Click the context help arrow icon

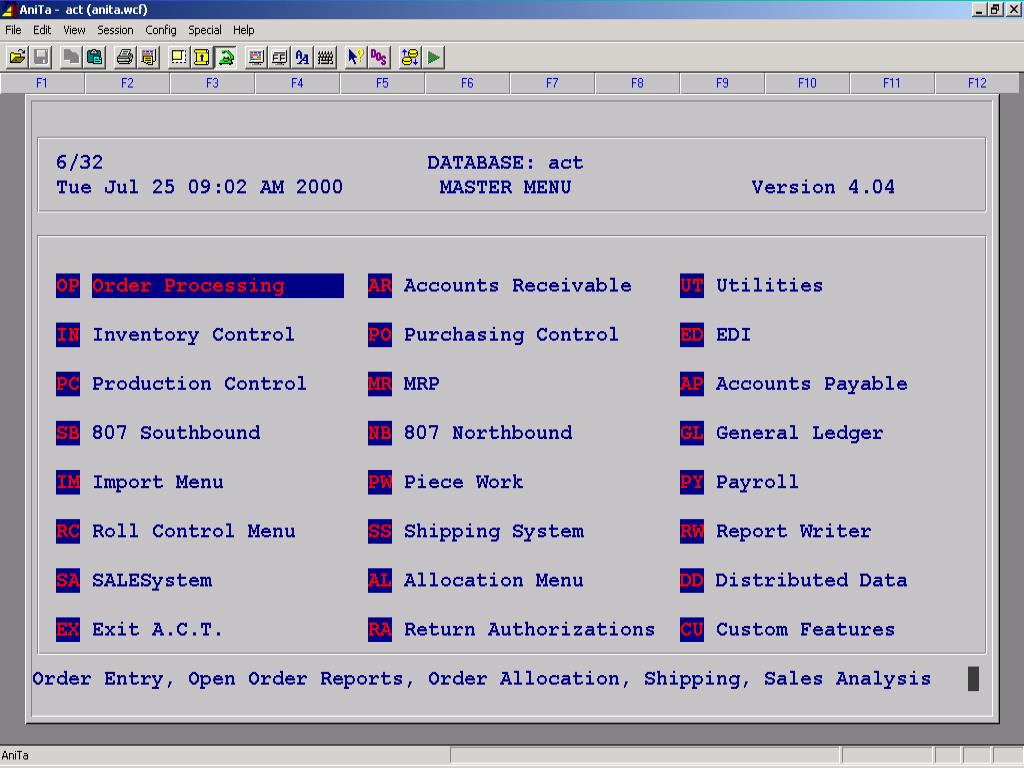[x=355, y=57]
